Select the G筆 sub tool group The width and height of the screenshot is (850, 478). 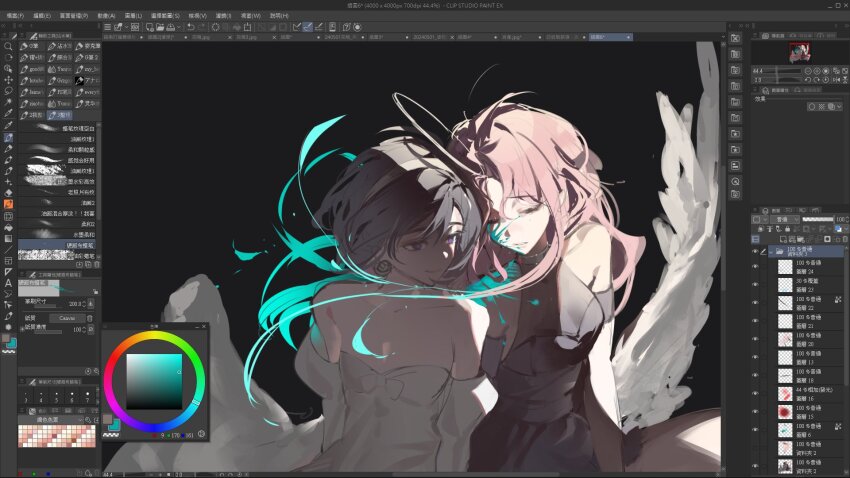33,46
